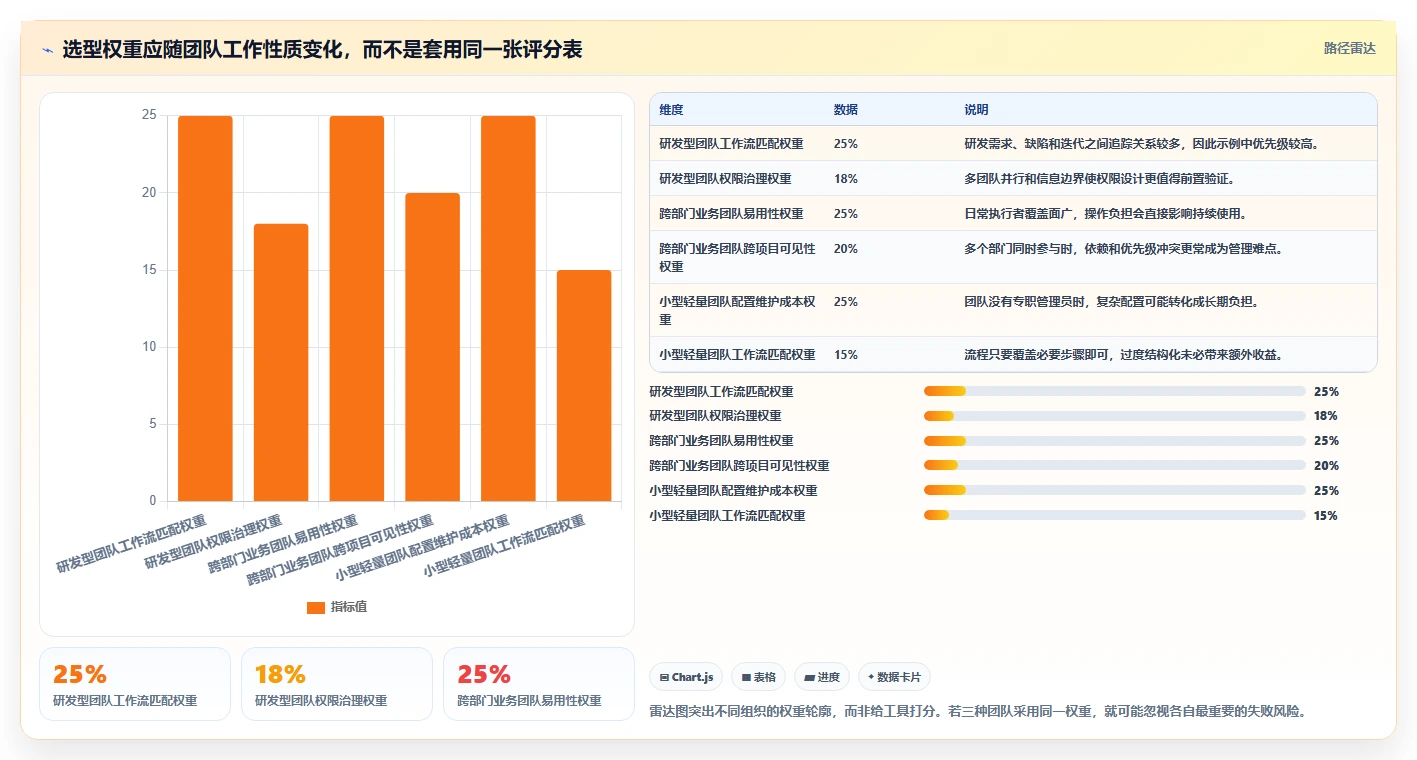Click description starting 日常执行者覆盖面广
Screen dimensions: 1417x760
point(1105,213)
